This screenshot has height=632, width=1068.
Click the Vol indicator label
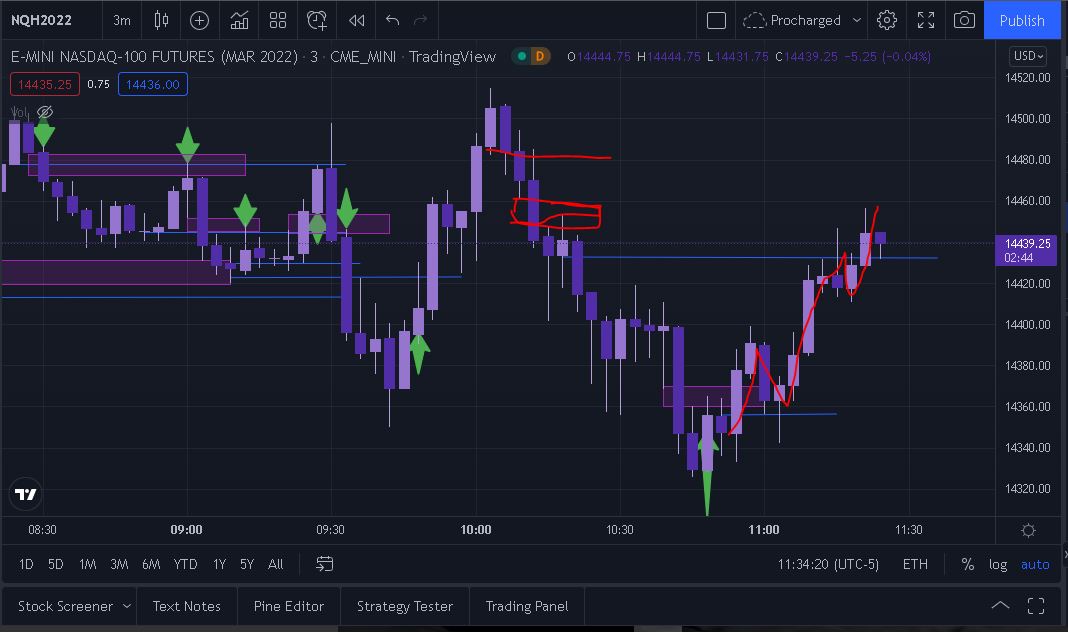[x=19, y=112]
